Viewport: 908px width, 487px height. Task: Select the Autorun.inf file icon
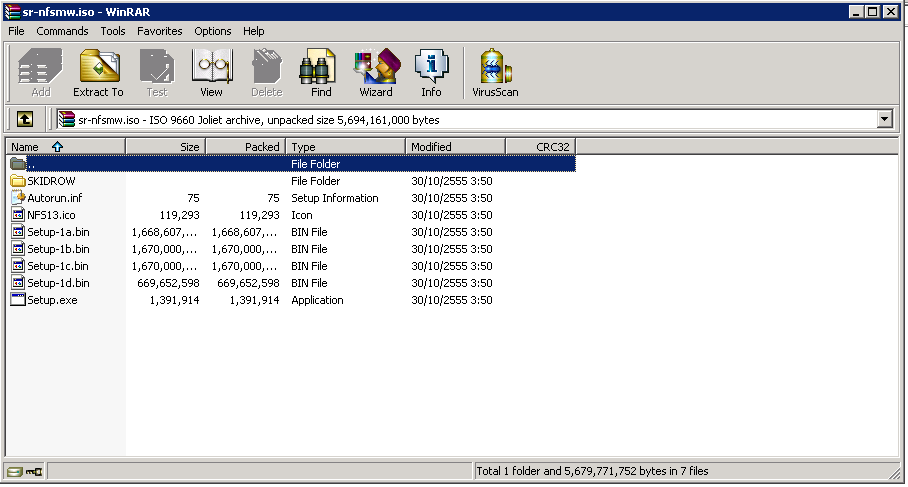(x=18, y=198)
